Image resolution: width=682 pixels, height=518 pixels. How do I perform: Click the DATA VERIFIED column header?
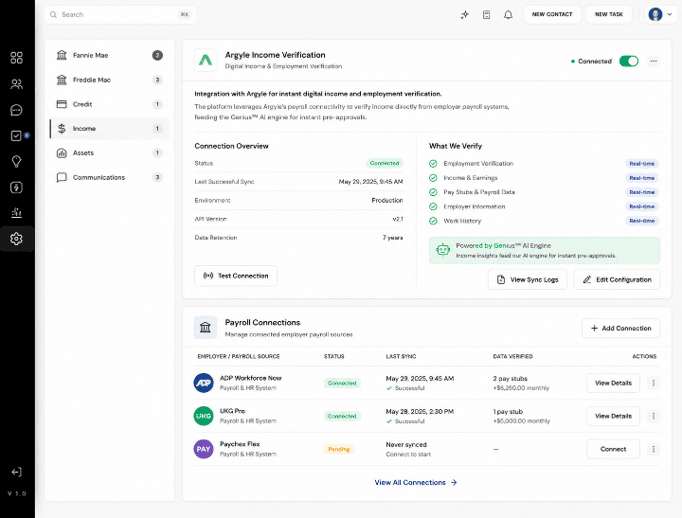click(x=513, y=356)
